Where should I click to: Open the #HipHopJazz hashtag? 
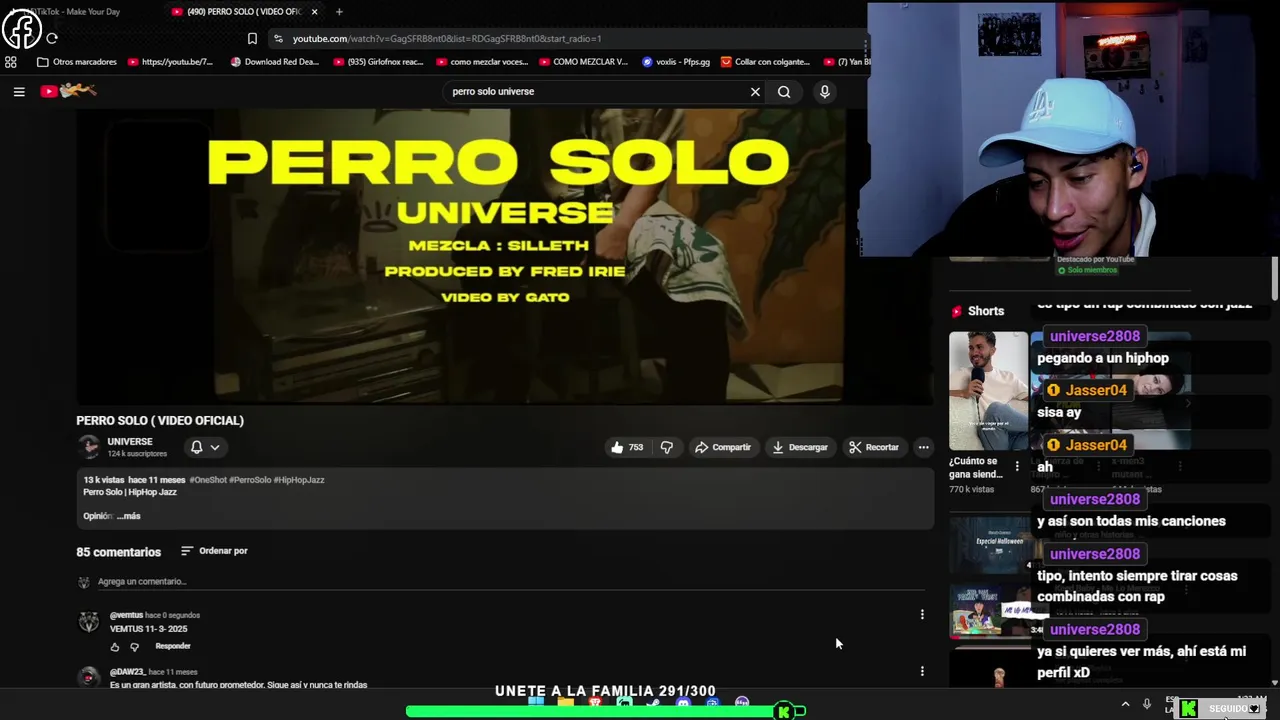299,480
